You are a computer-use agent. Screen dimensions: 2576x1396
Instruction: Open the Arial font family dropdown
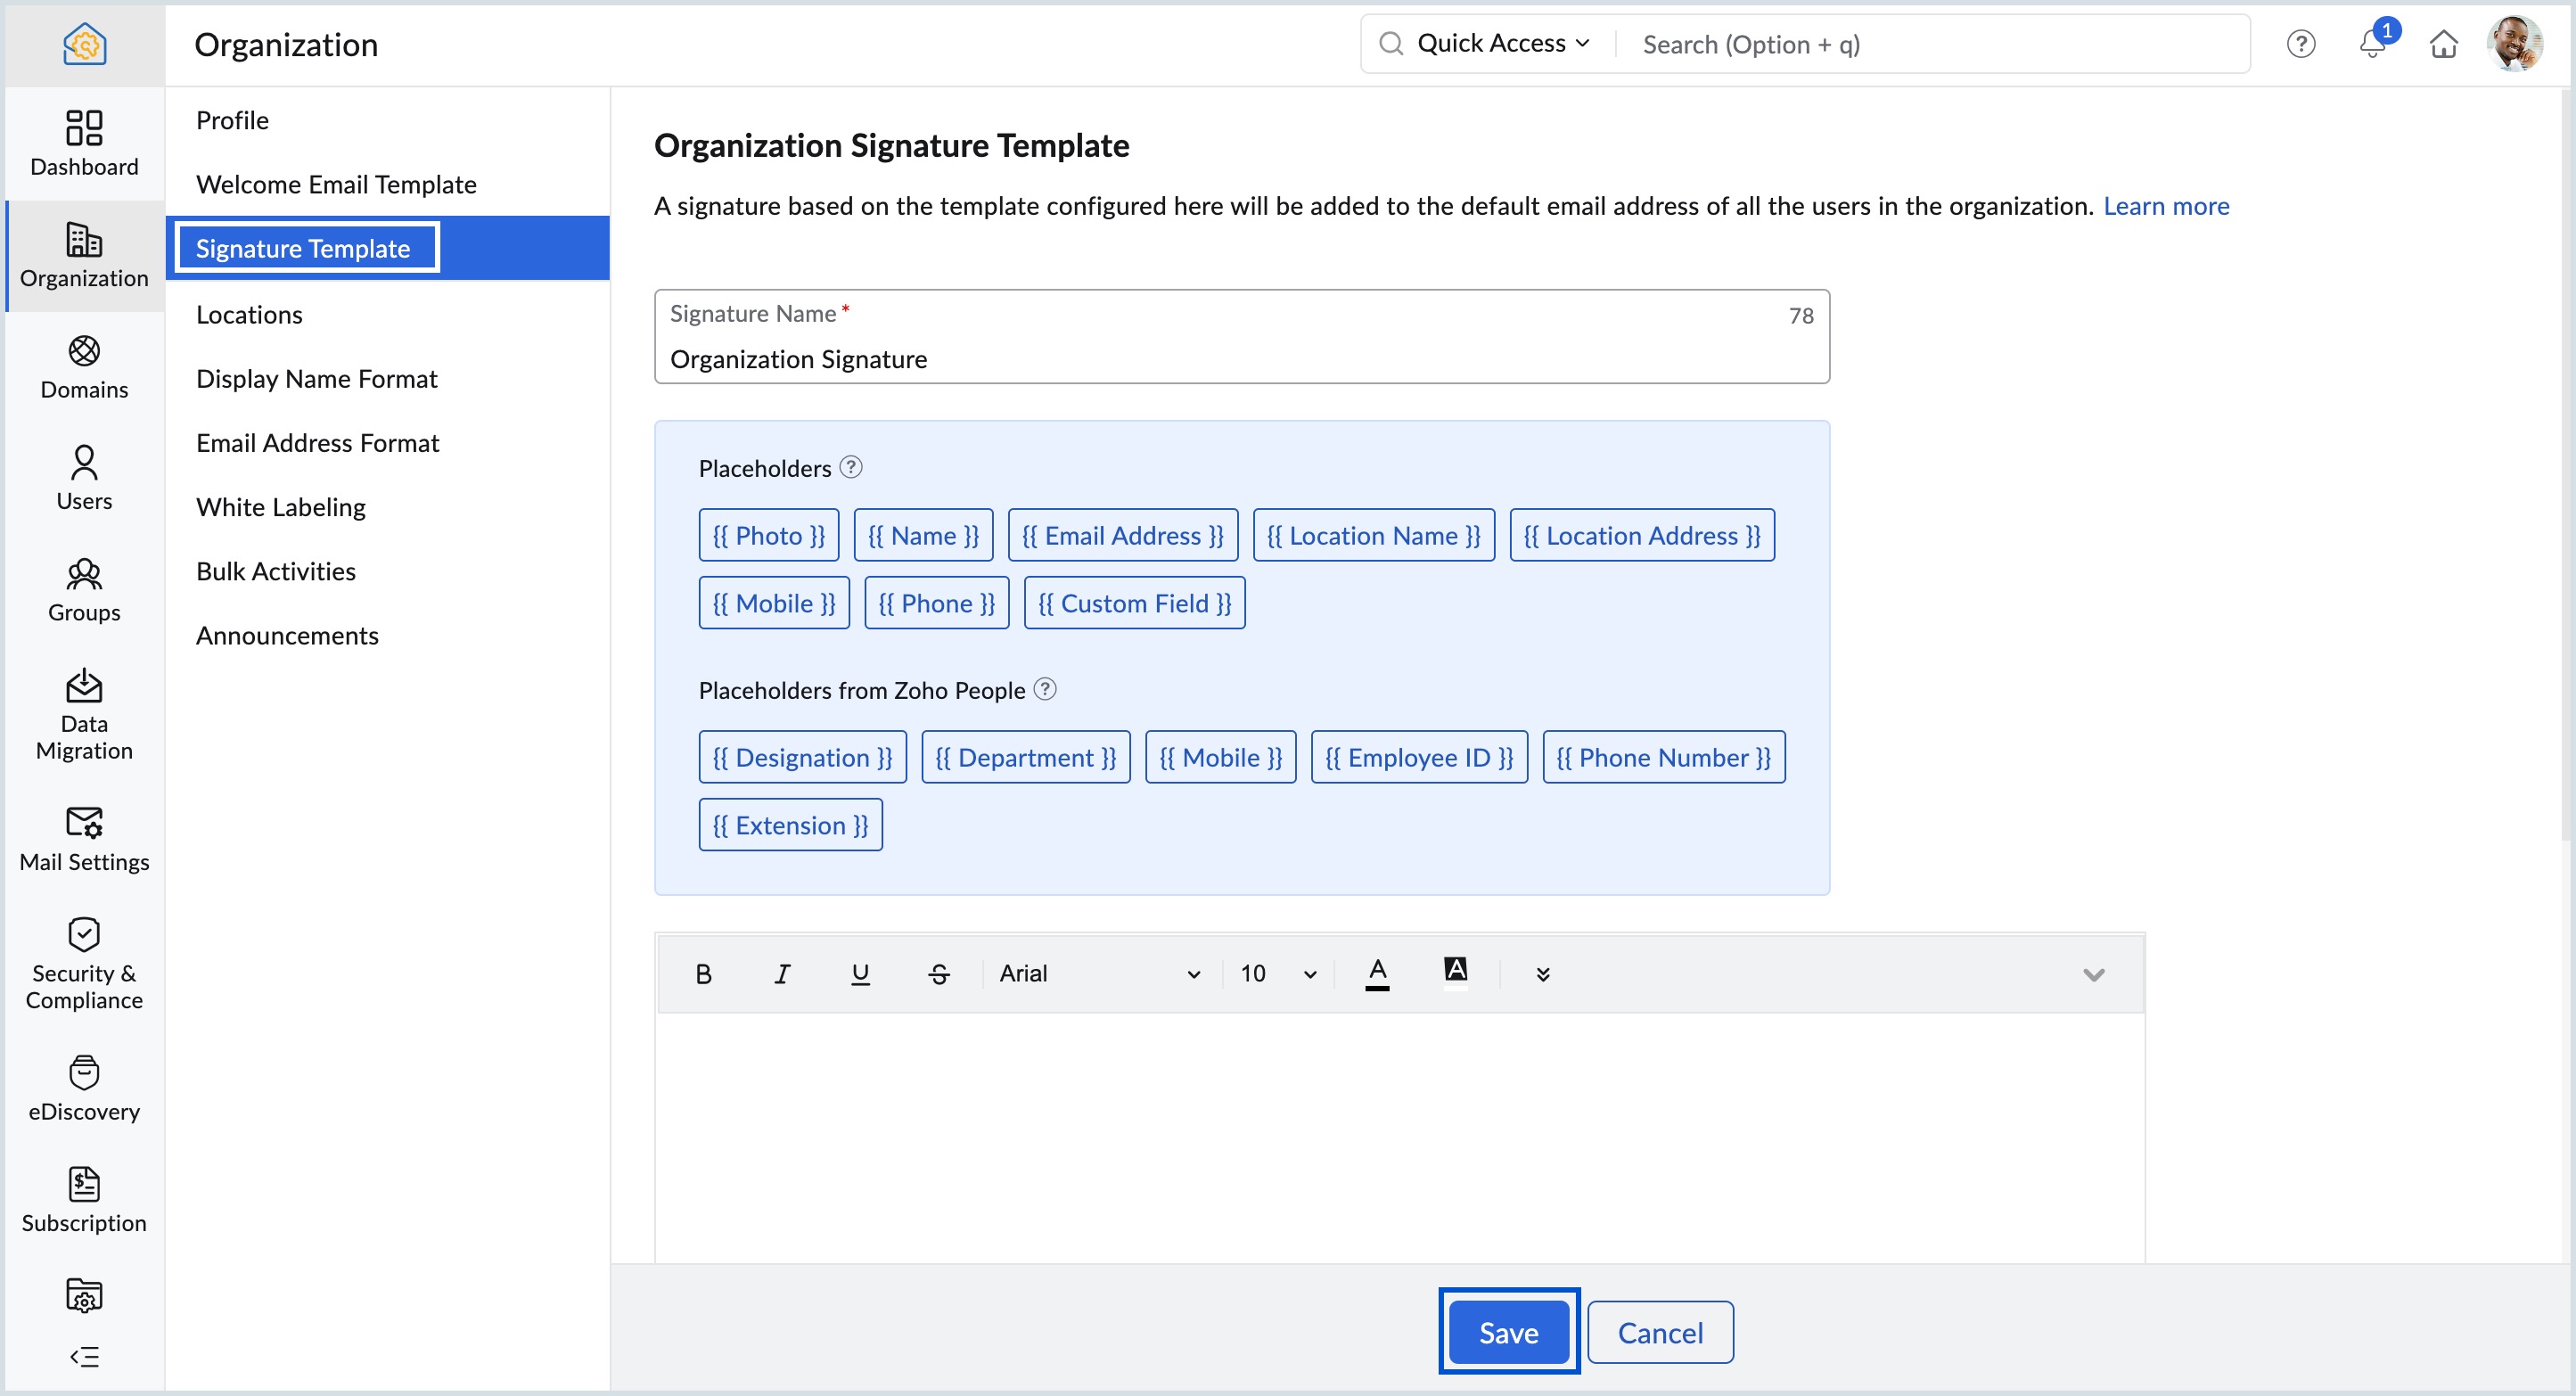pyautogui.click(x=1099, y=973)
